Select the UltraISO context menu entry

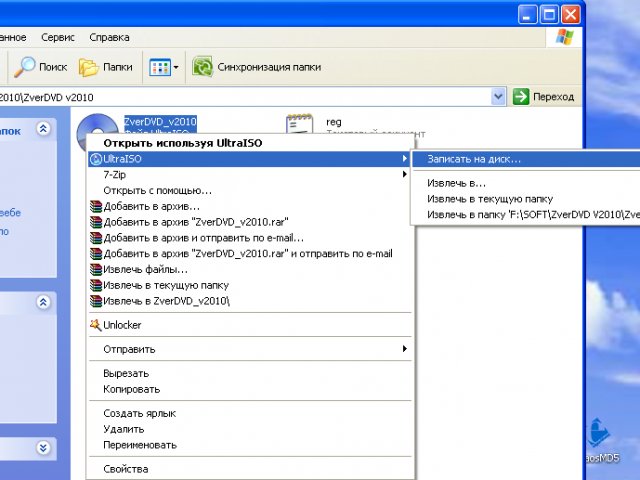(x=250, y=159)
